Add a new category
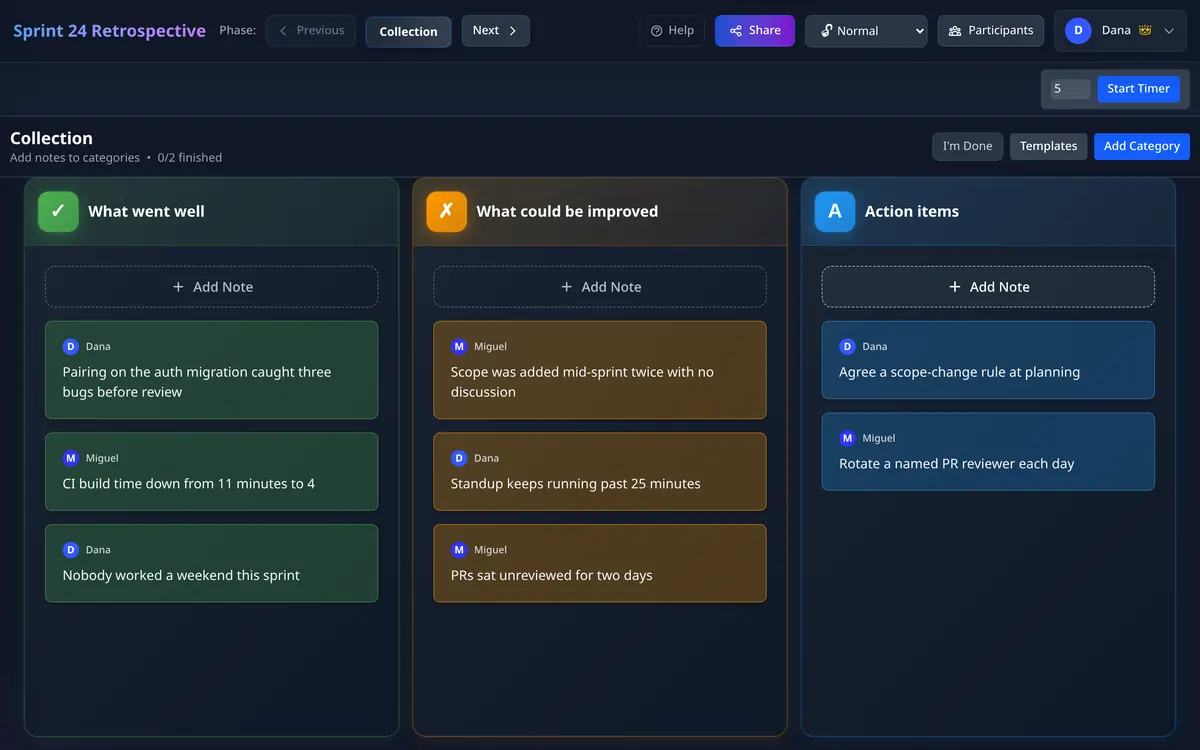Screen dimensions: 1200x750 pyautogui.click(x=1142, y=146)
